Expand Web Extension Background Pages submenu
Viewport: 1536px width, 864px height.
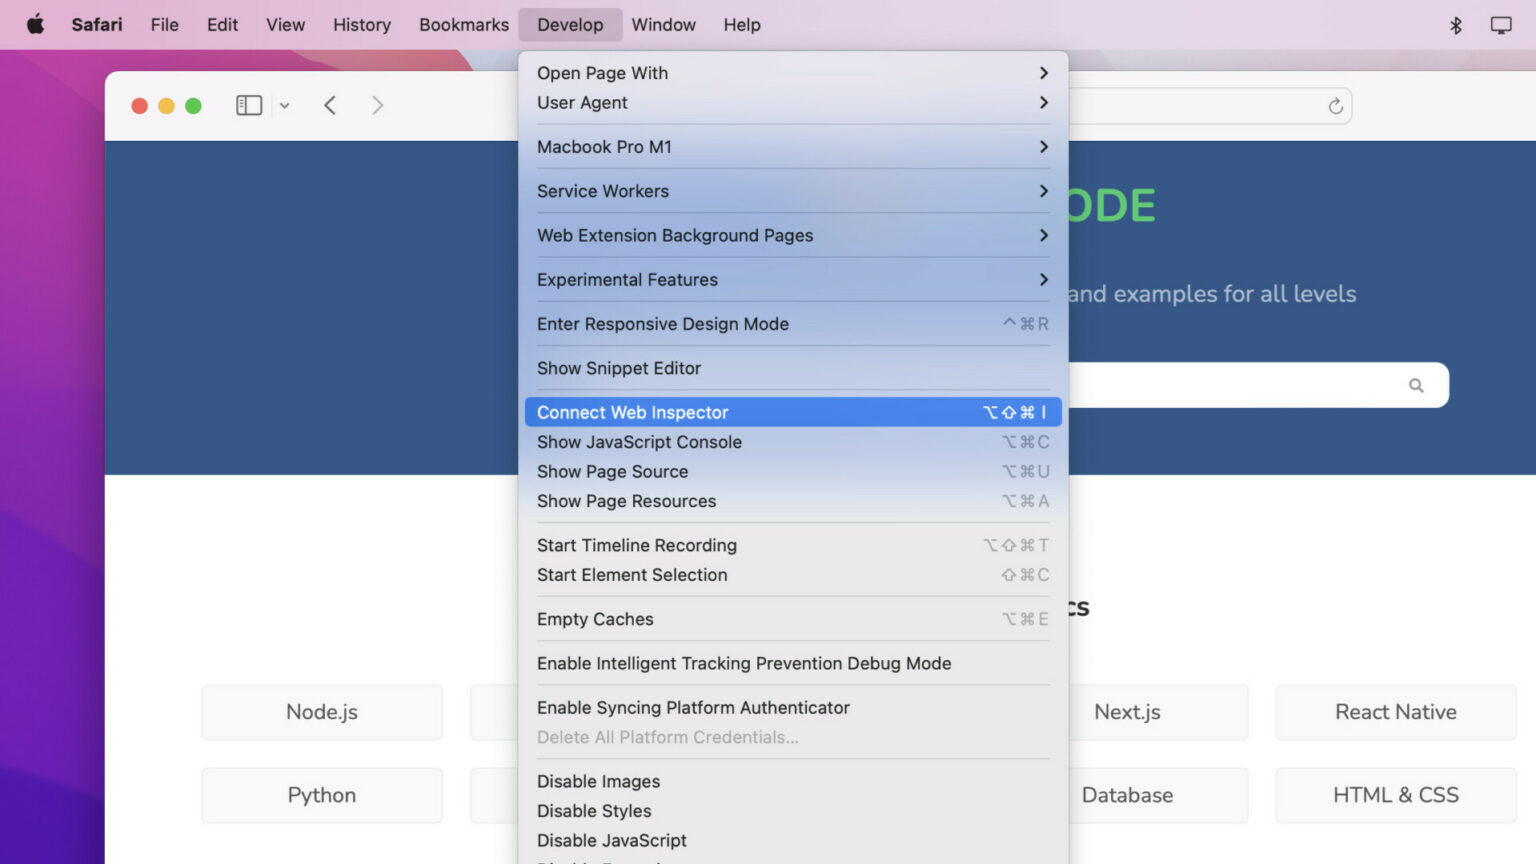(x=793, y=236)
